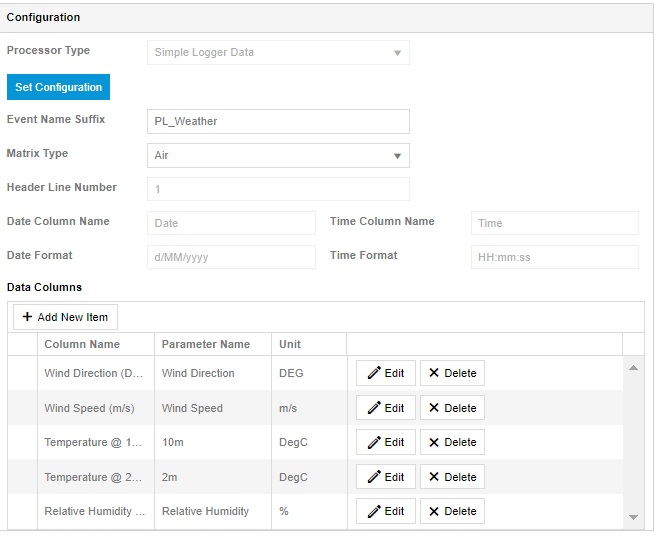Open the Processor Type dropdown
The width and height of the screenshot is (665, 541).
tap(278, 53)
